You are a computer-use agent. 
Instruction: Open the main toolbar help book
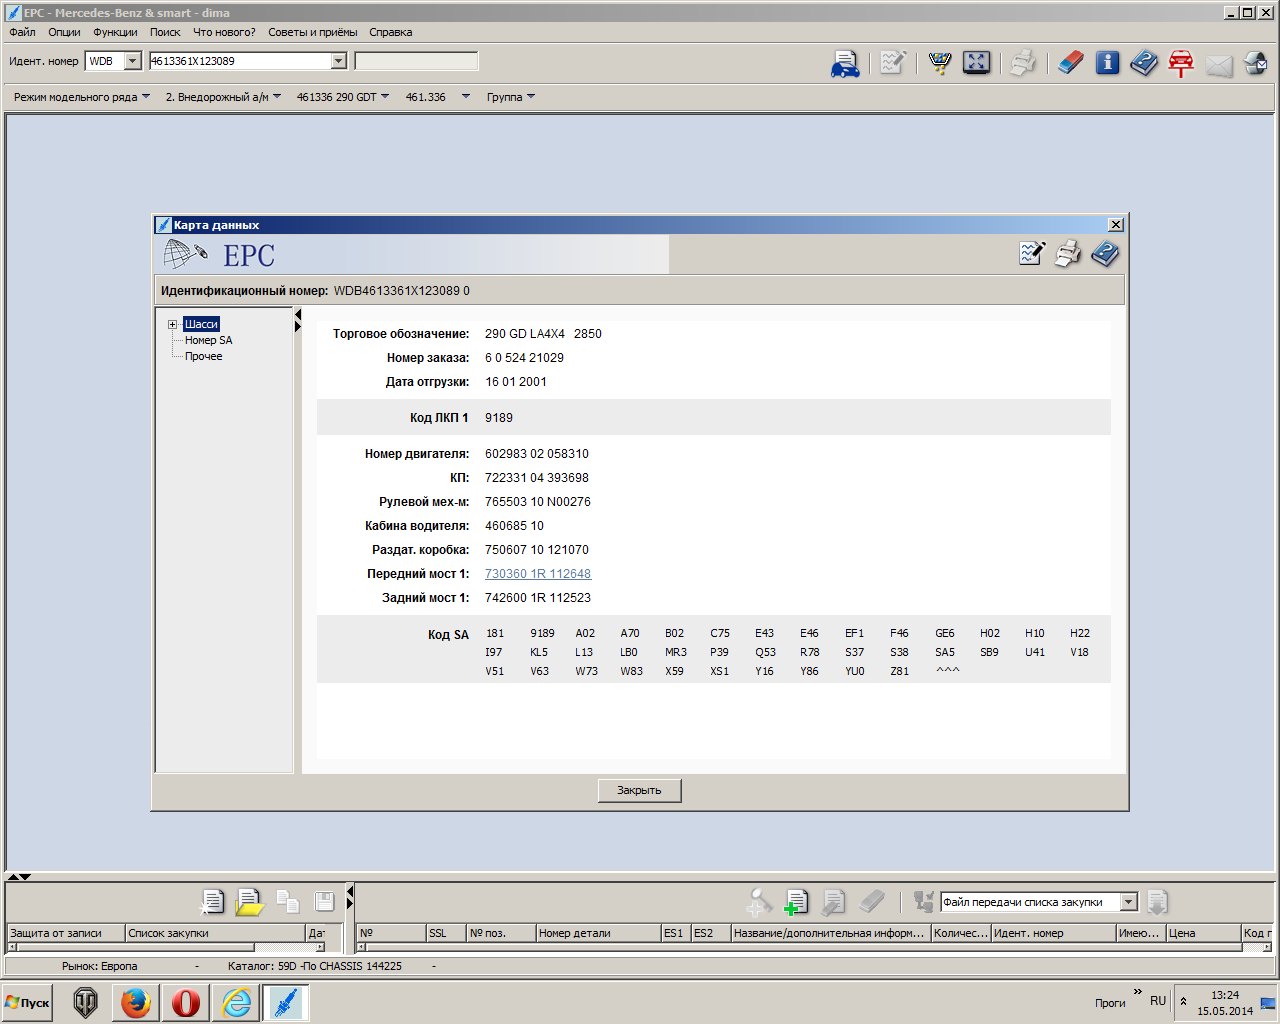pos(1144,63)
